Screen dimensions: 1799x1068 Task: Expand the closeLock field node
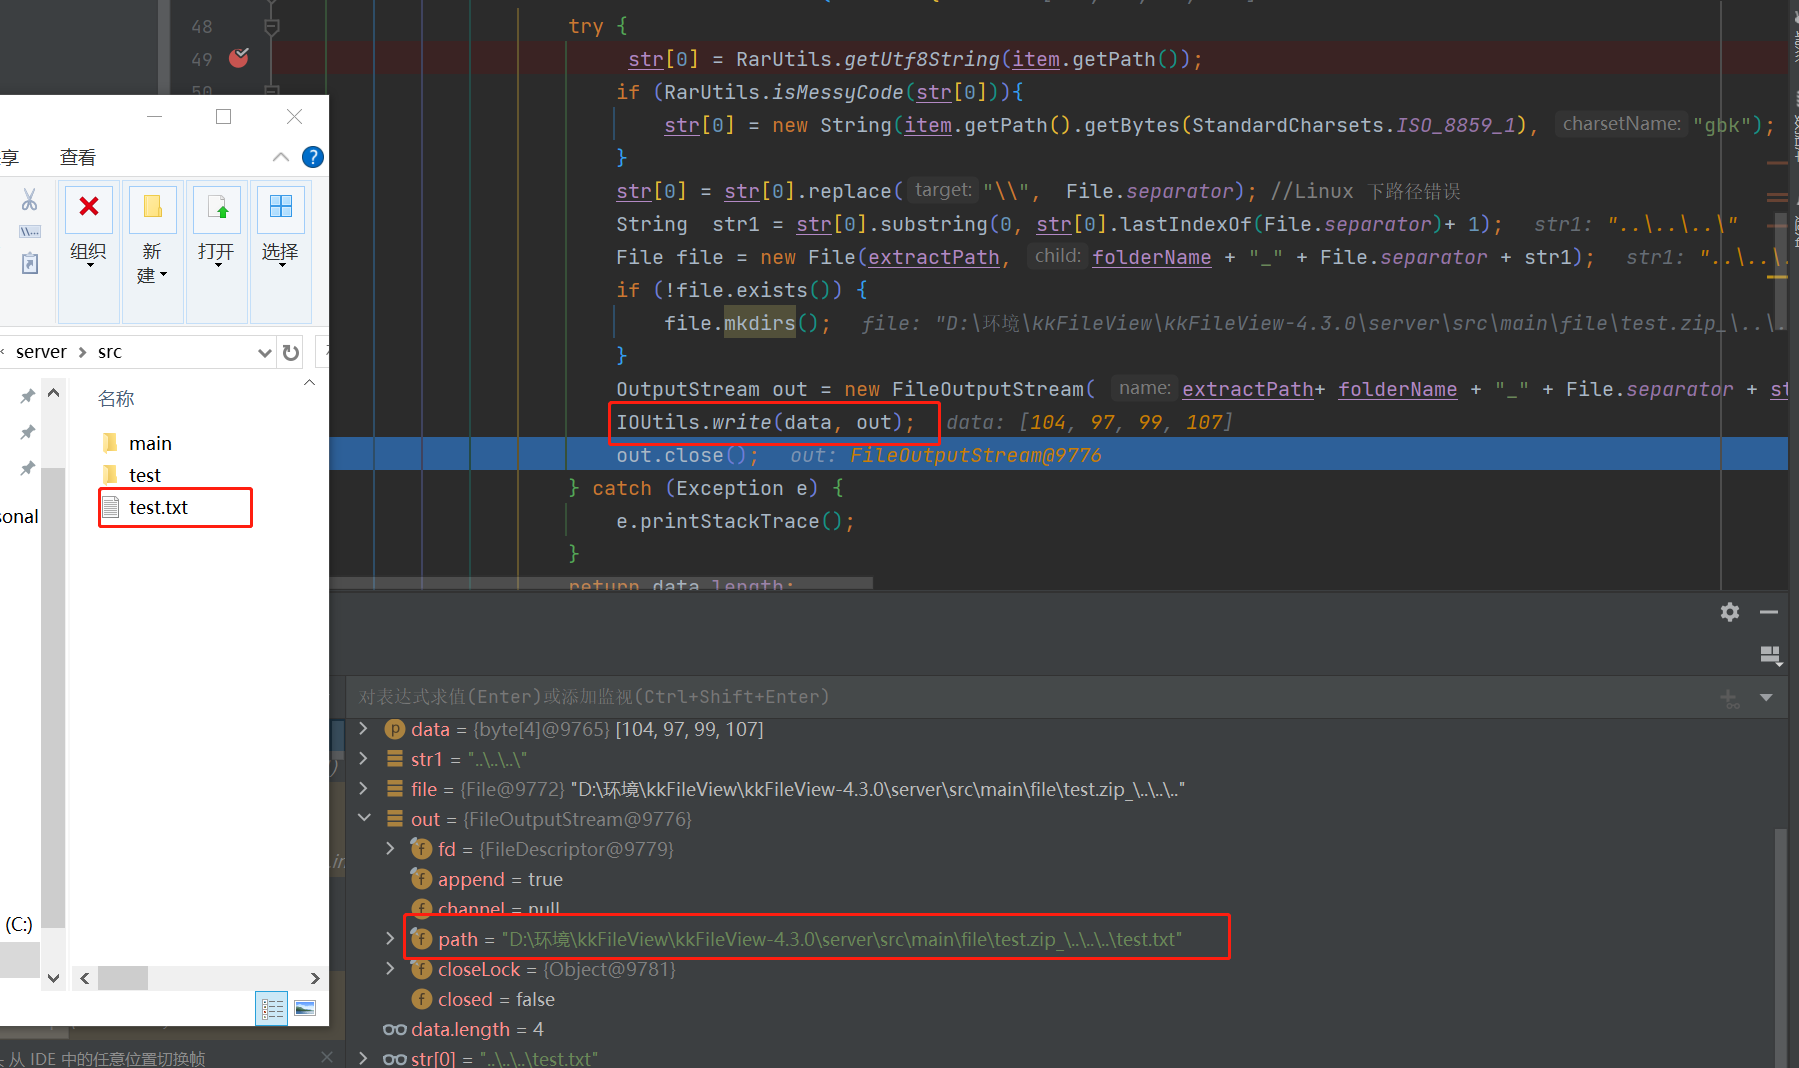pyautogui.click(x=390, y=969)
